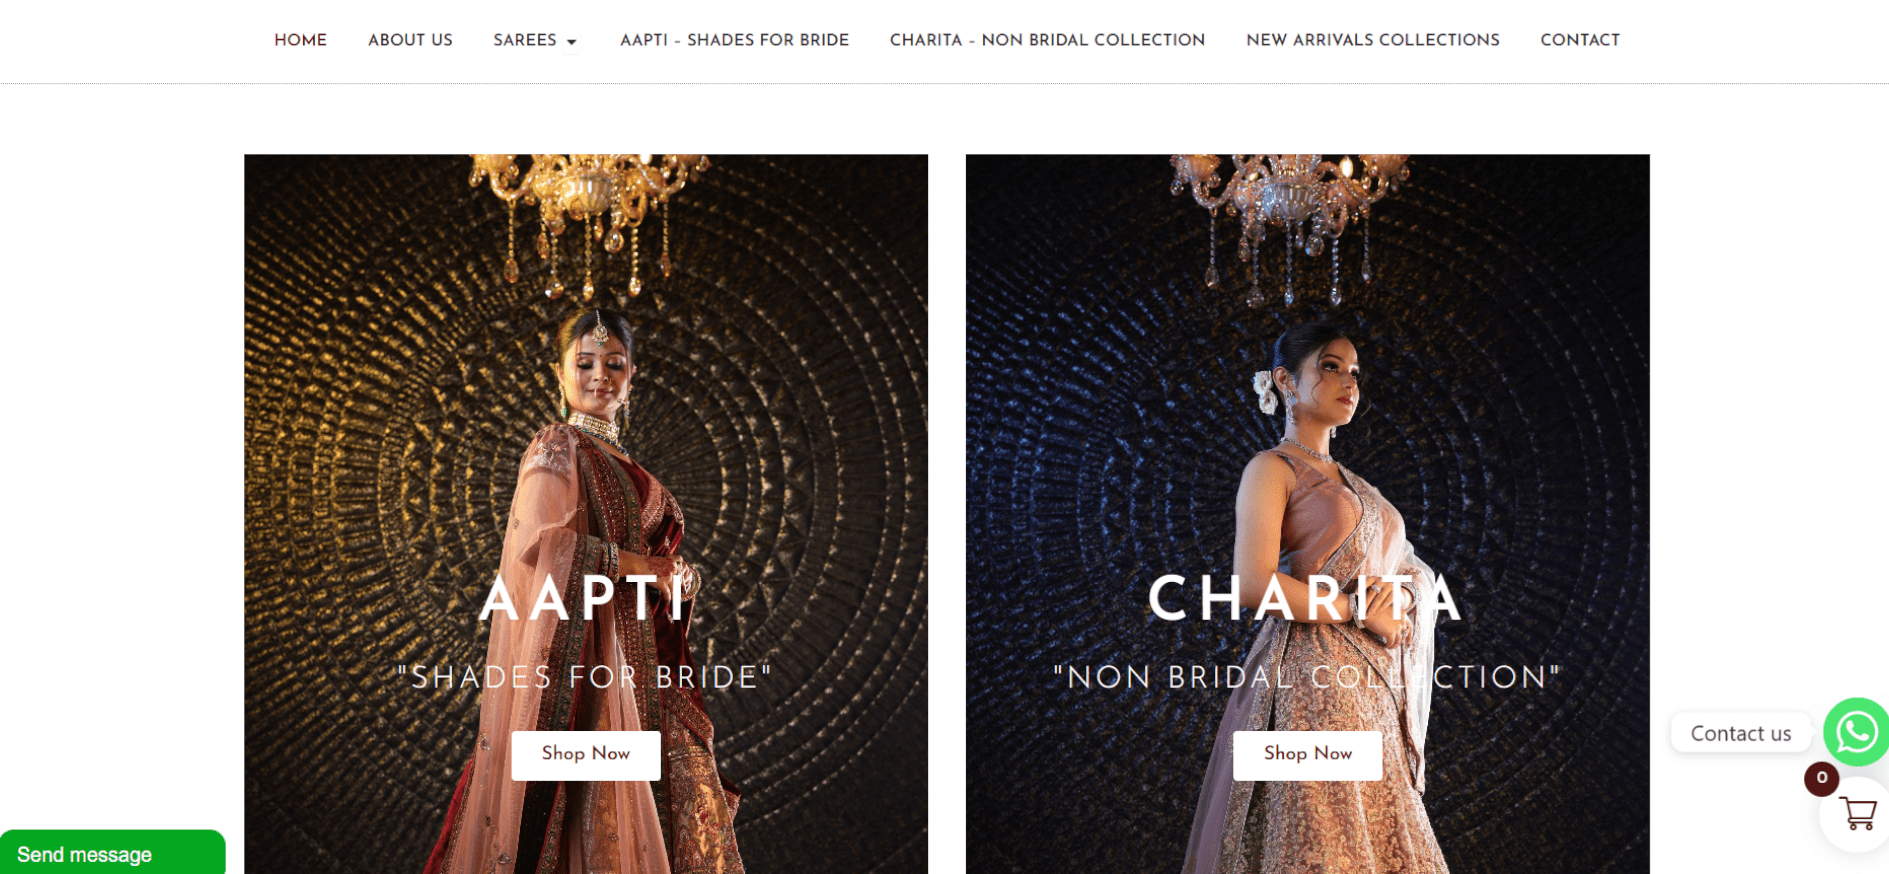Screen dimensions: 1889x874
Task: Open the WhatsApp chat icon
Action: (1856, 732)
